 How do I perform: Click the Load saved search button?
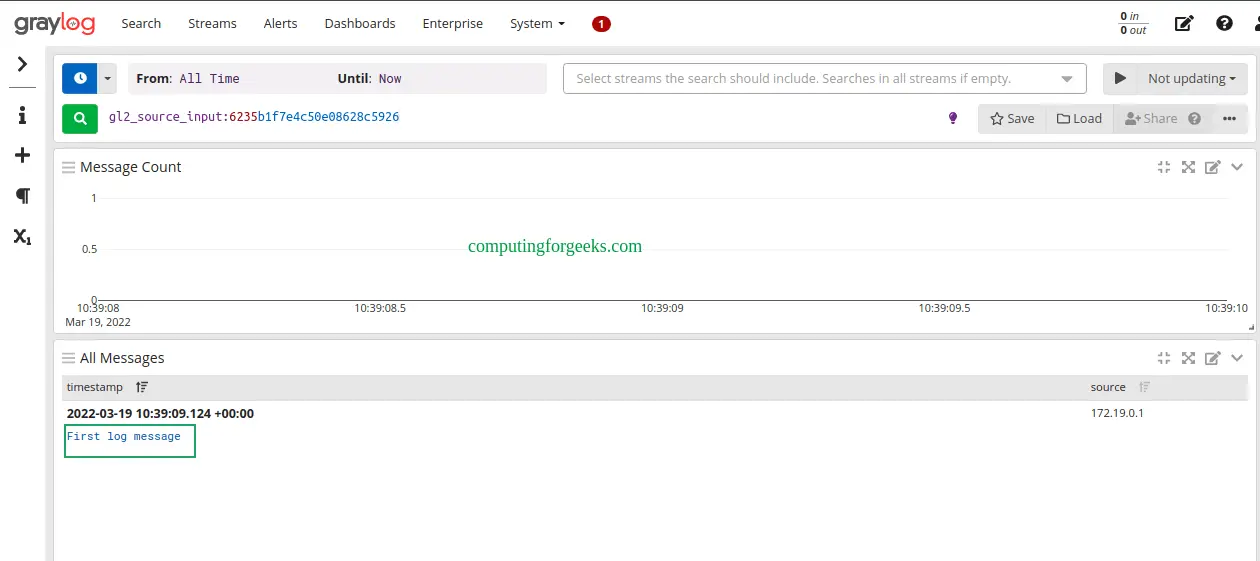(x=1079, y=118)
